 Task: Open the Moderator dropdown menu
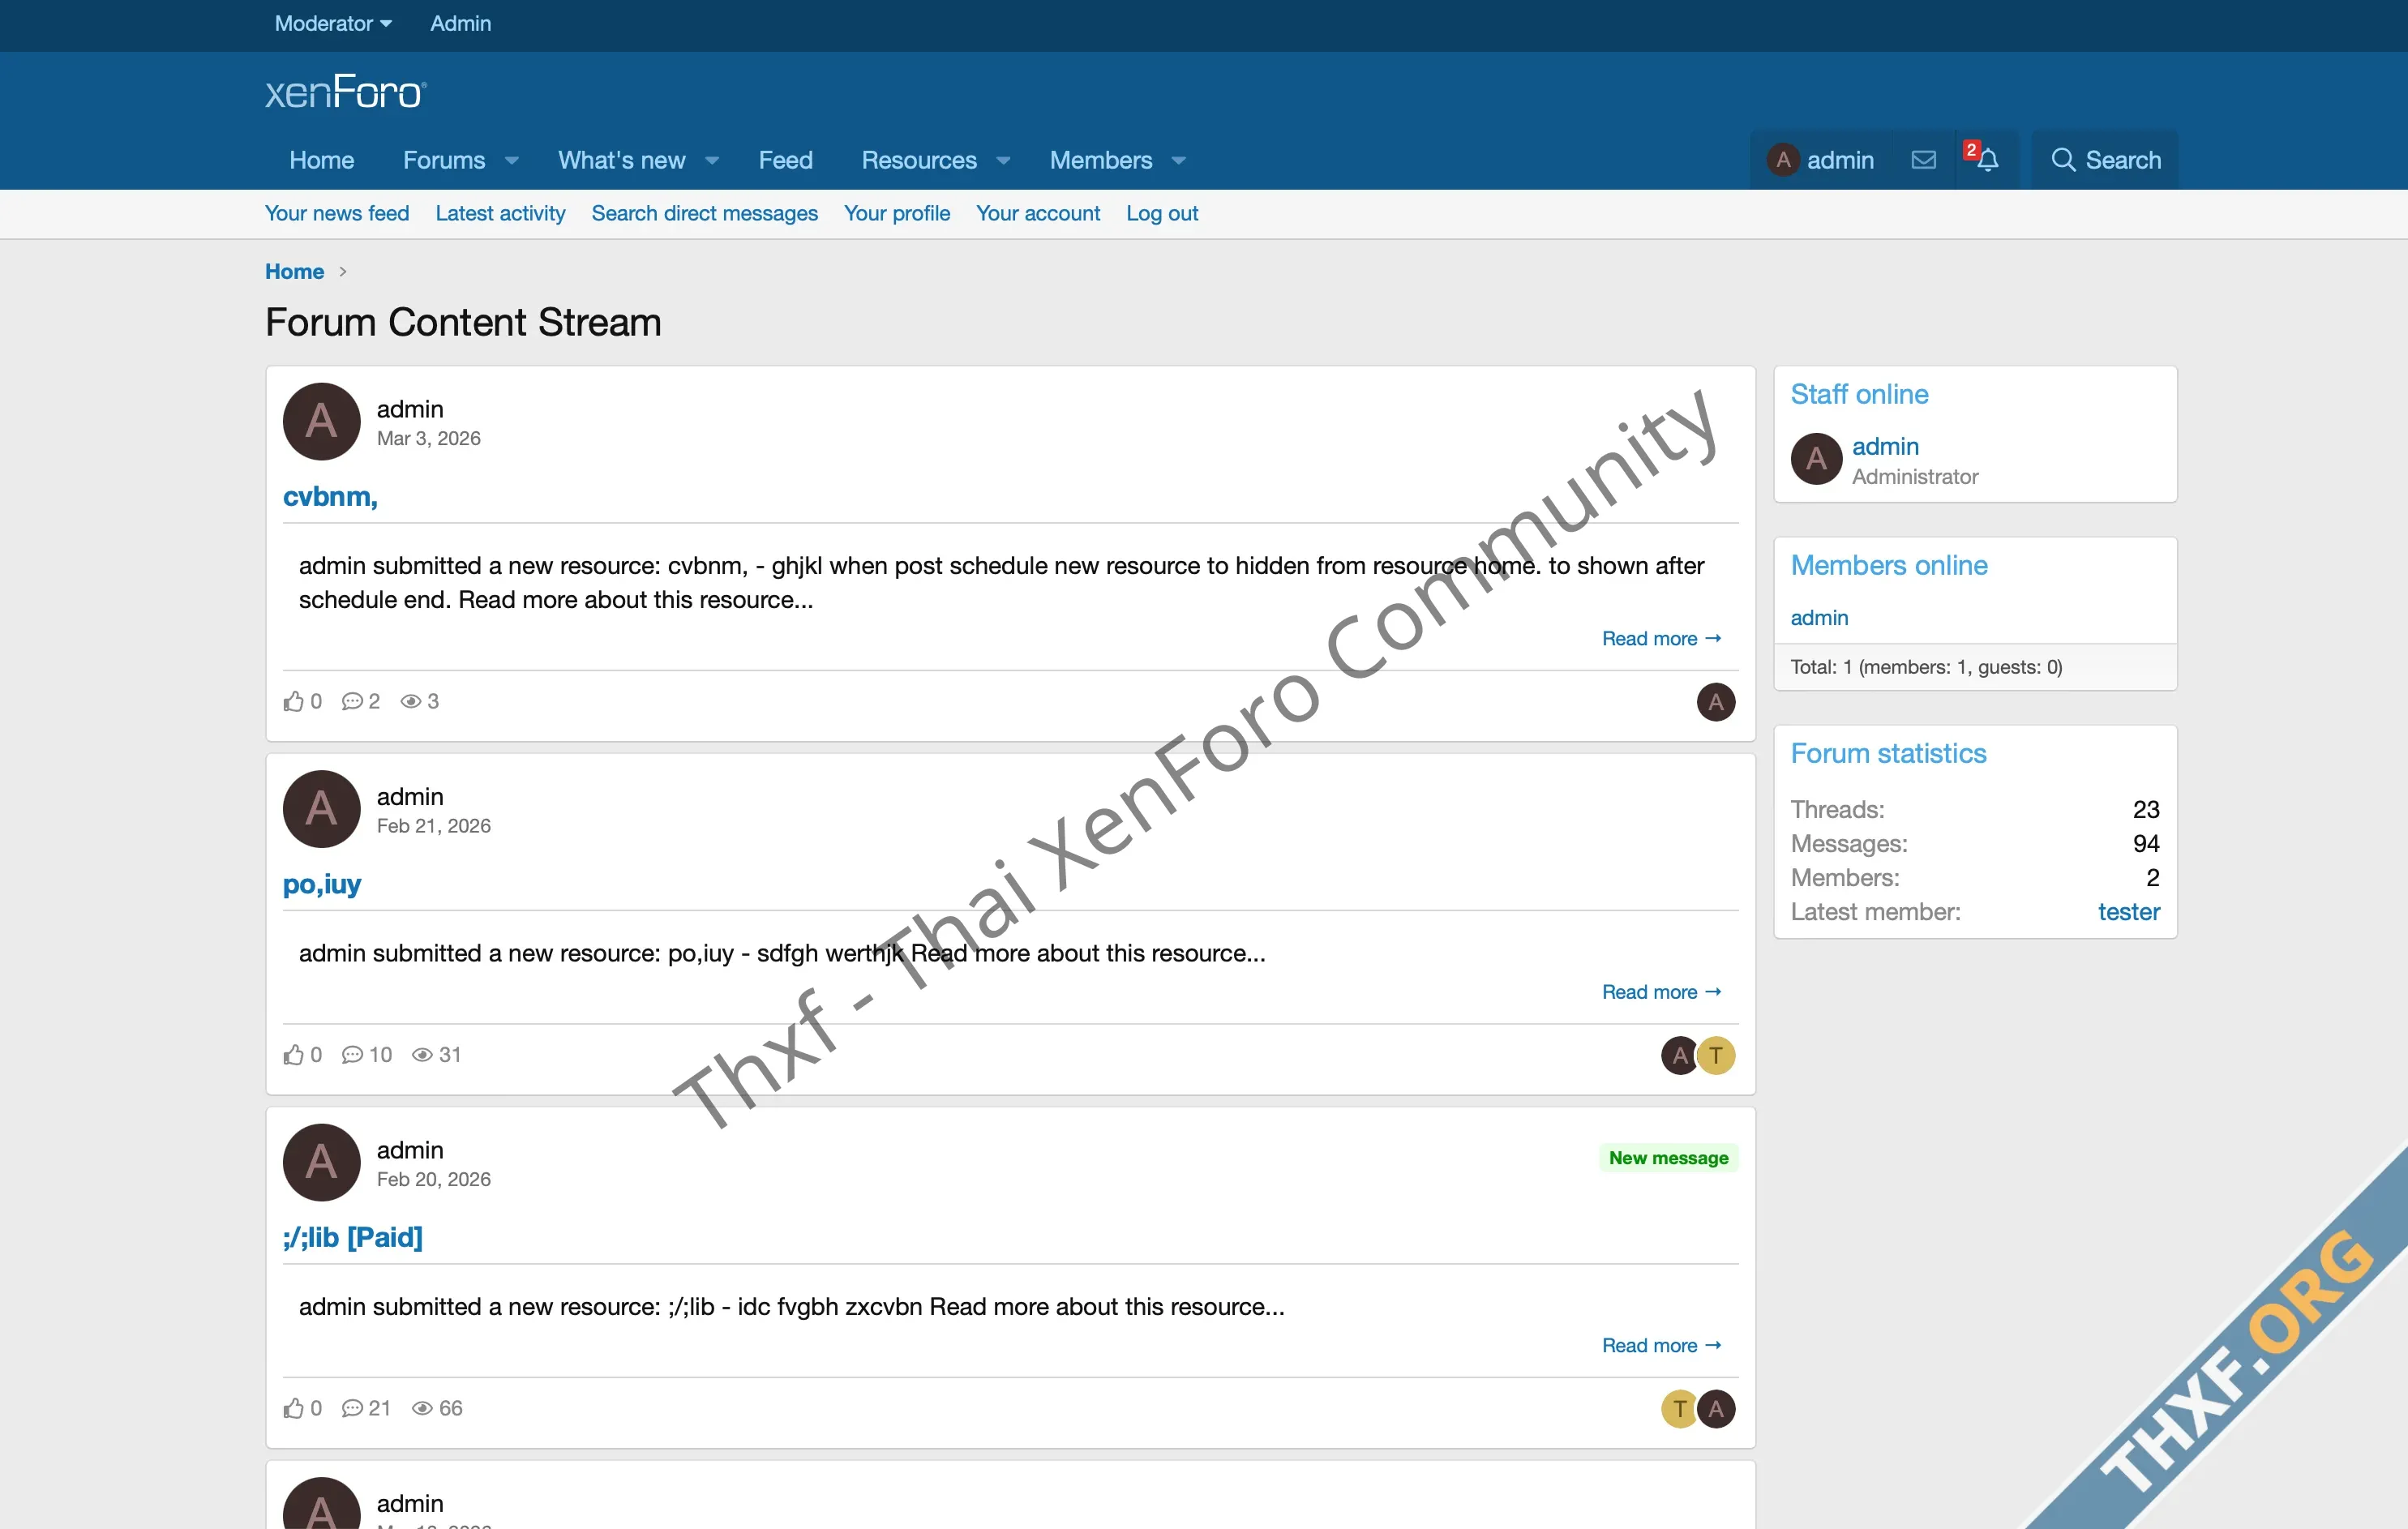[332, 23]
